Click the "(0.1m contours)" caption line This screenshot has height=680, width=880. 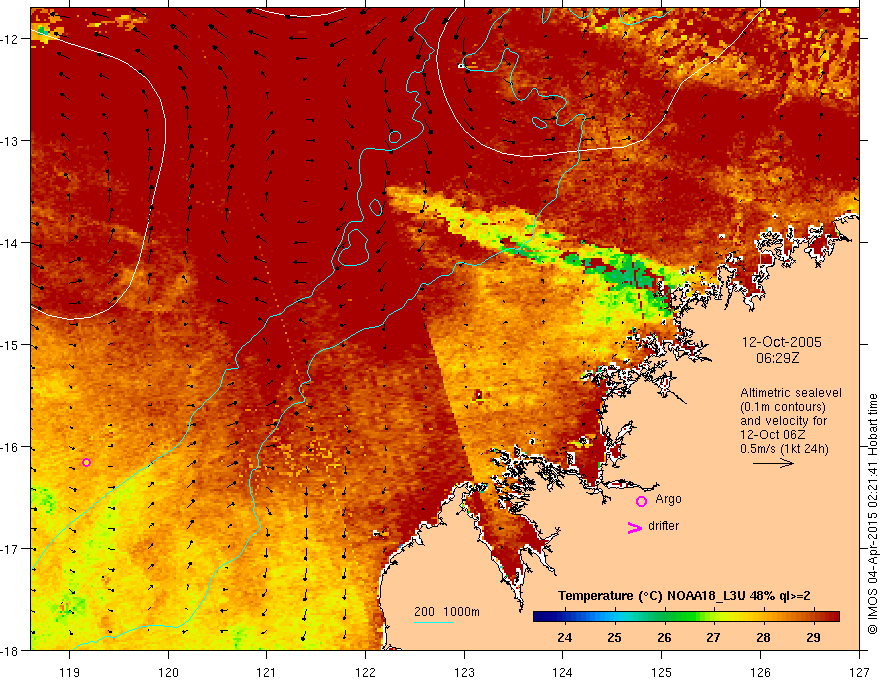pyautogui.click(x=783, y=407)
